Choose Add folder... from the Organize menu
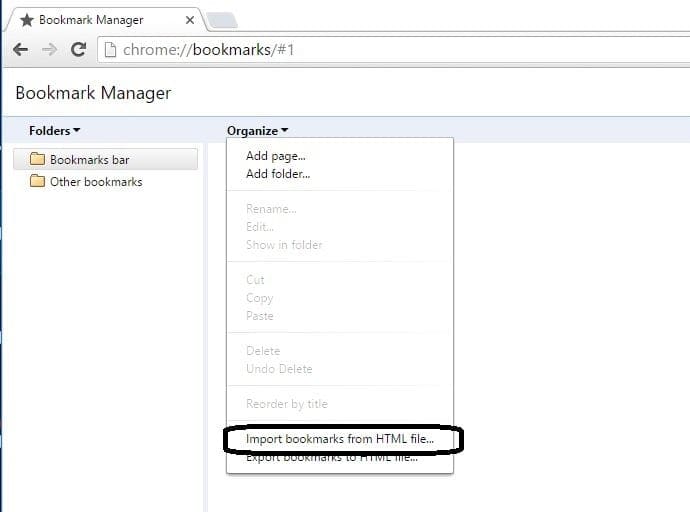The image size is (690, 512). pyautogui.click(x=278, y=174)
